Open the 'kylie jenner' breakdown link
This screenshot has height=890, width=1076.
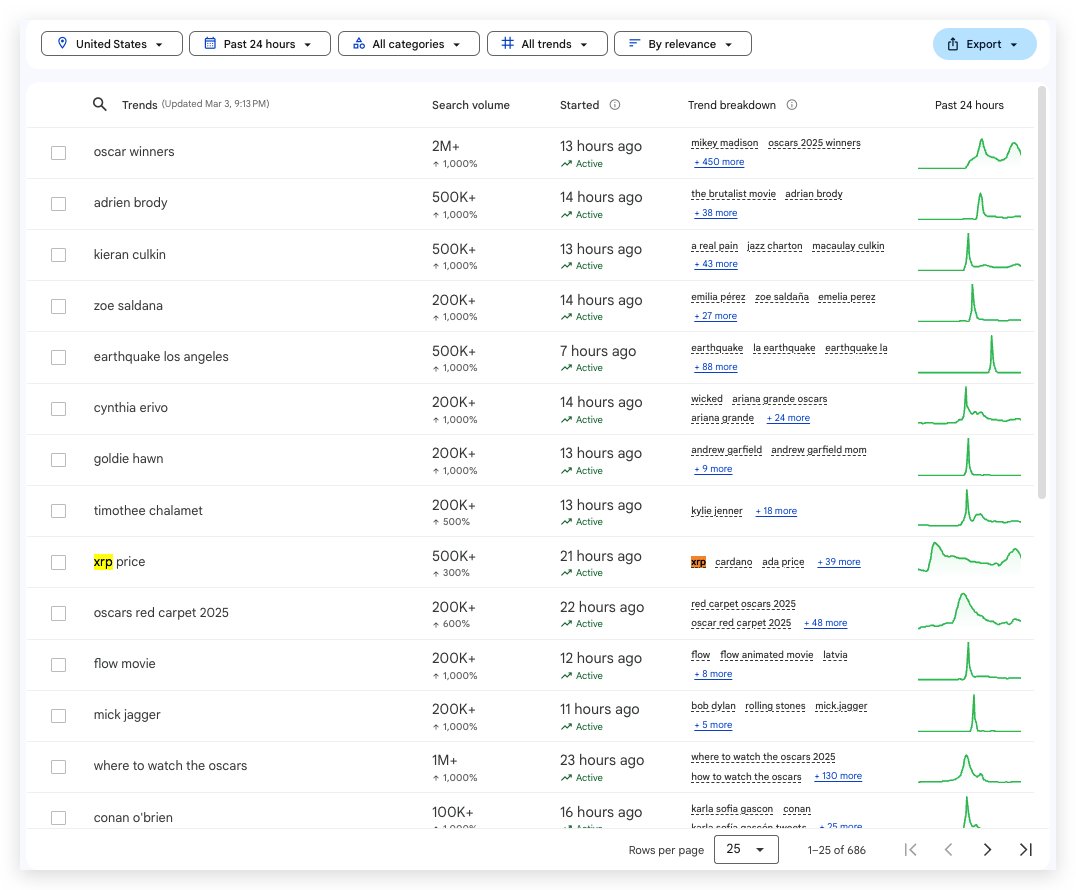click(716, 511)
